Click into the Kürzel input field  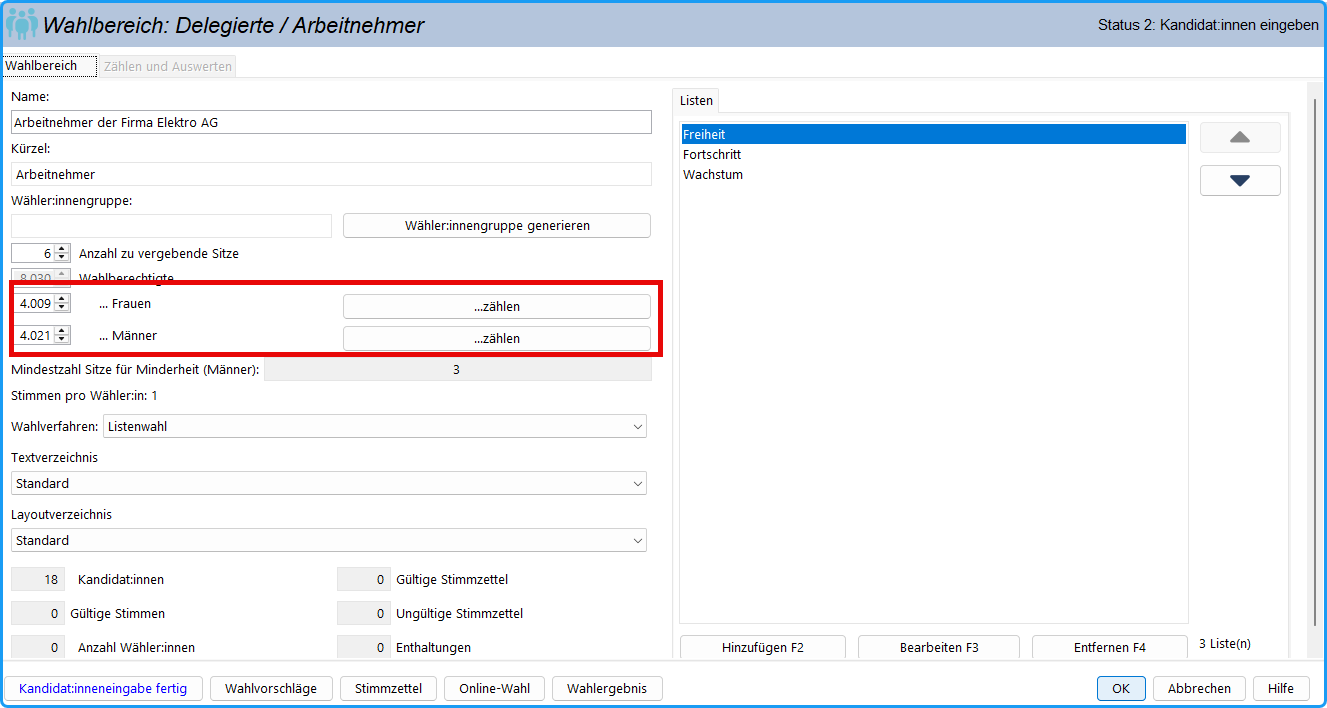(331, 175)
